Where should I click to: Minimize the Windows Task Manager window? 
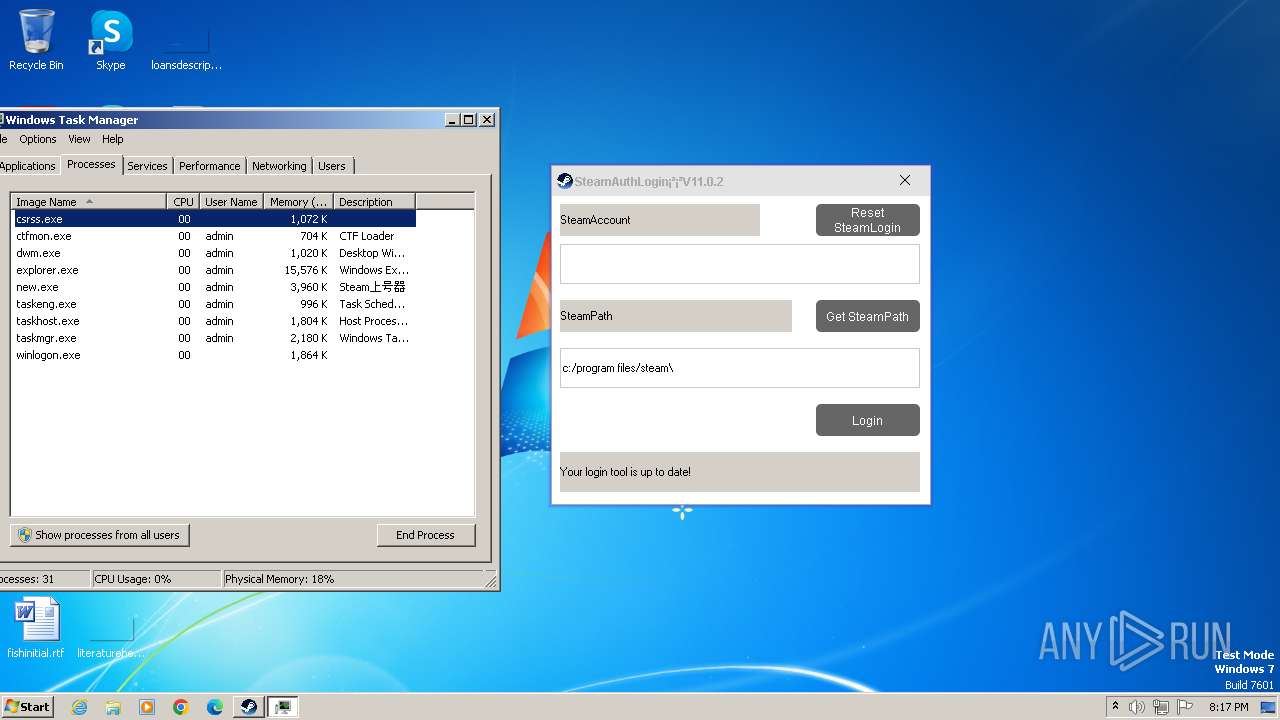[x=452, y=119]
